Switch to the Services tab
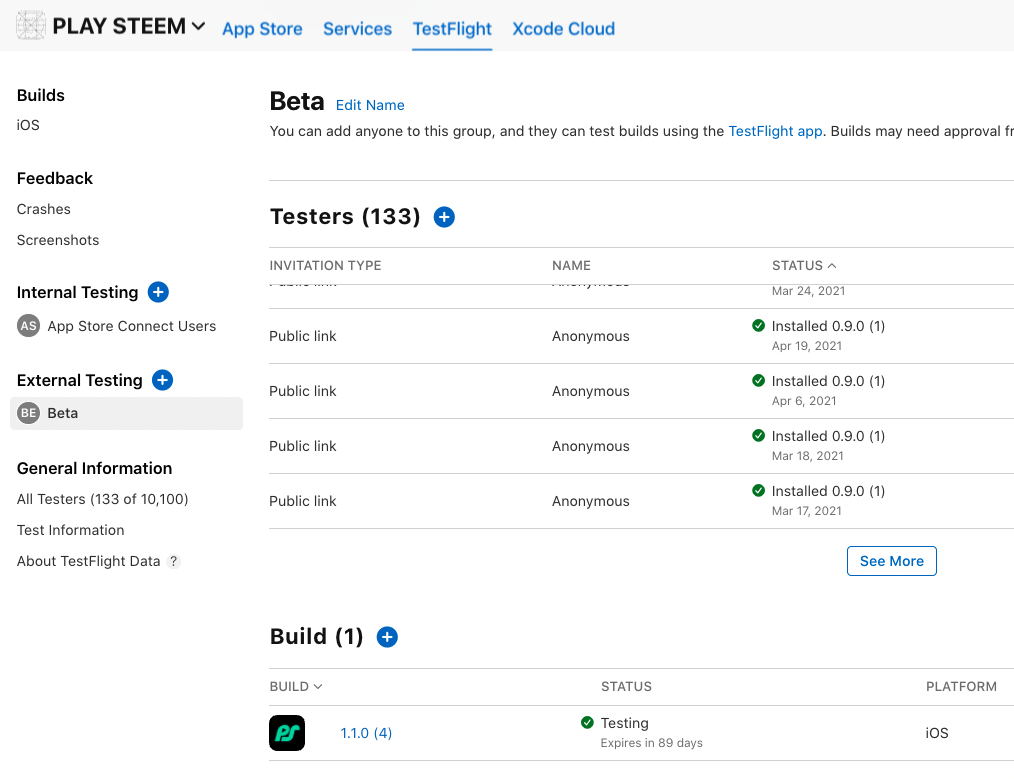Viewport: 1014px width, 779px height. point(357,29)
